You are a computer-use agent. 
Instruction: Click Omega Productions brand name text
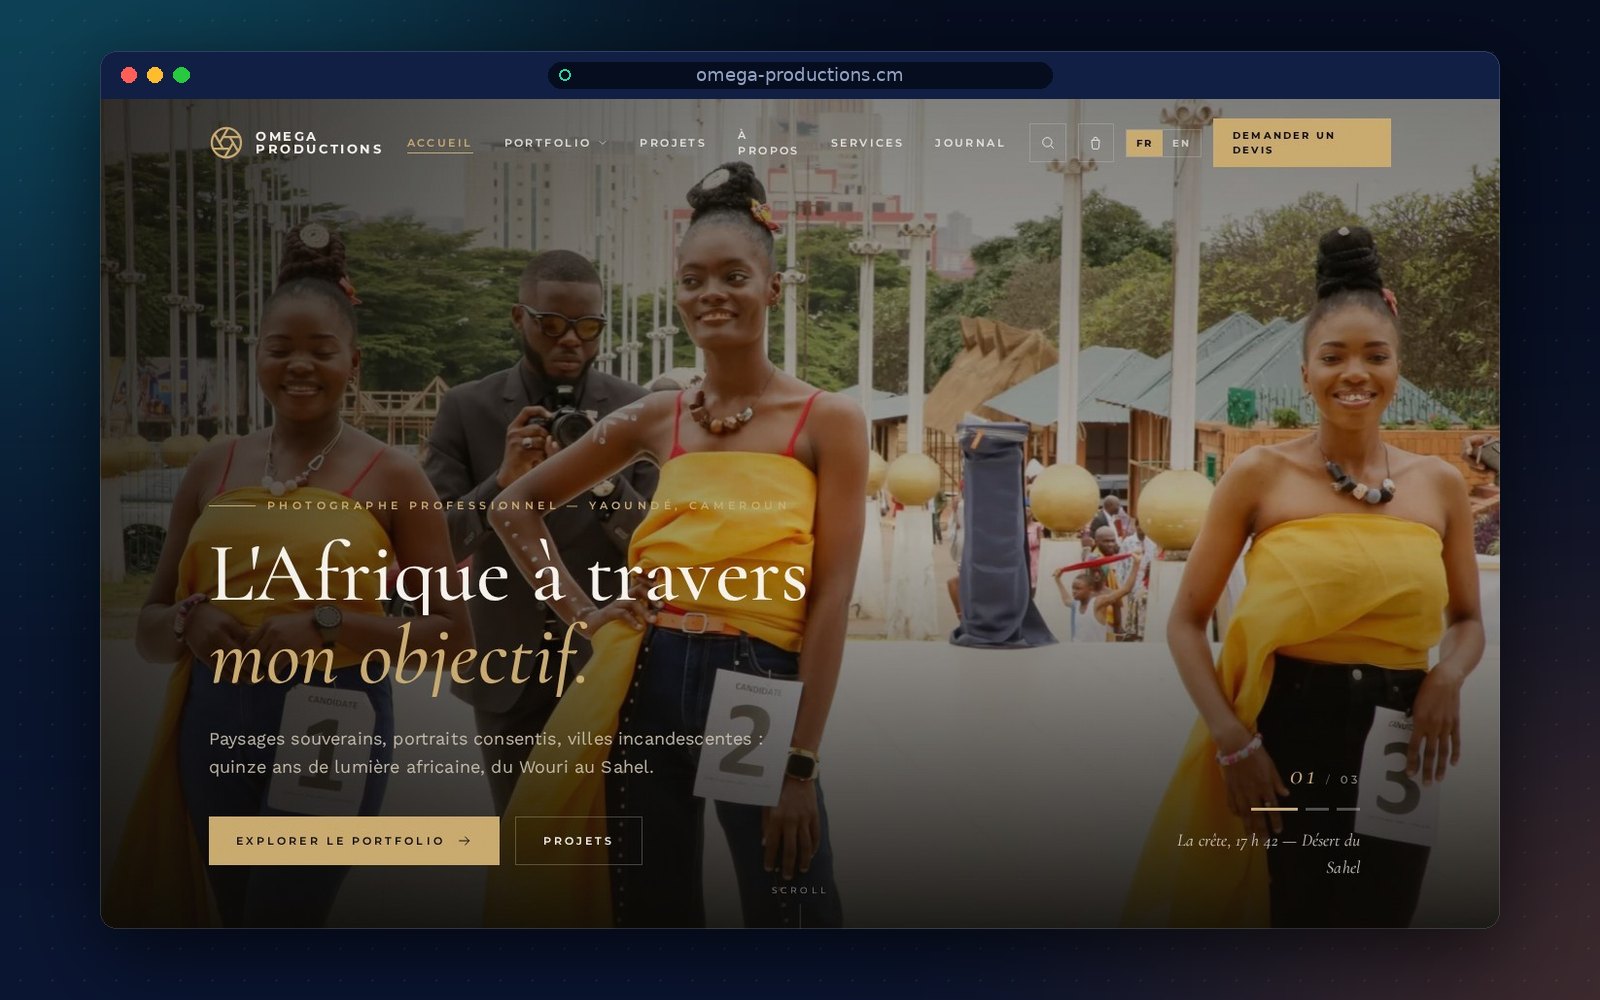pyautogui.click(x=319, y=143)
